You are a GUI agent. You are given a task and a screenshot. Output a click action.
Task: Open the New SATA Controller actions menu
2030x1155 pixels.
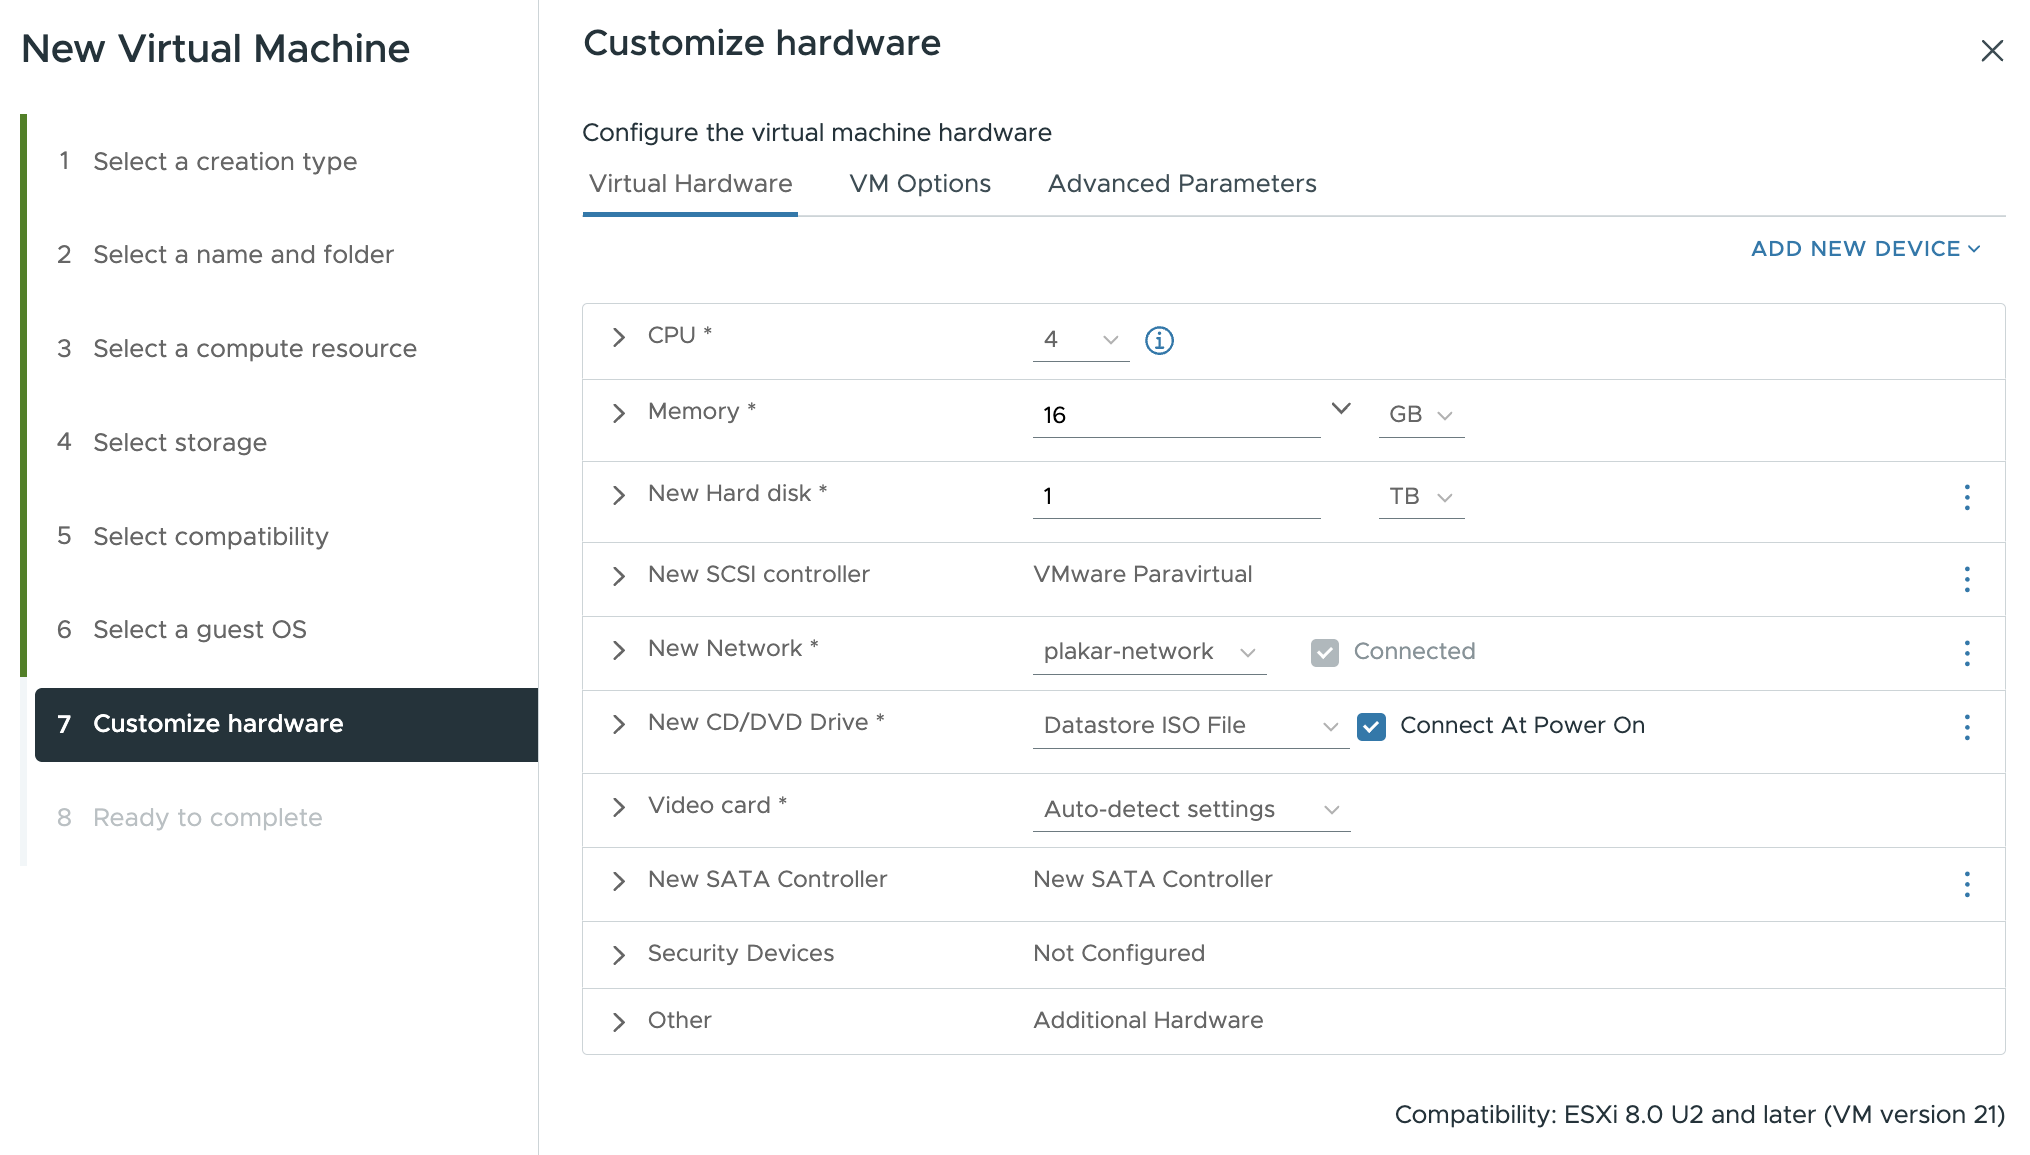[1967, 884]
